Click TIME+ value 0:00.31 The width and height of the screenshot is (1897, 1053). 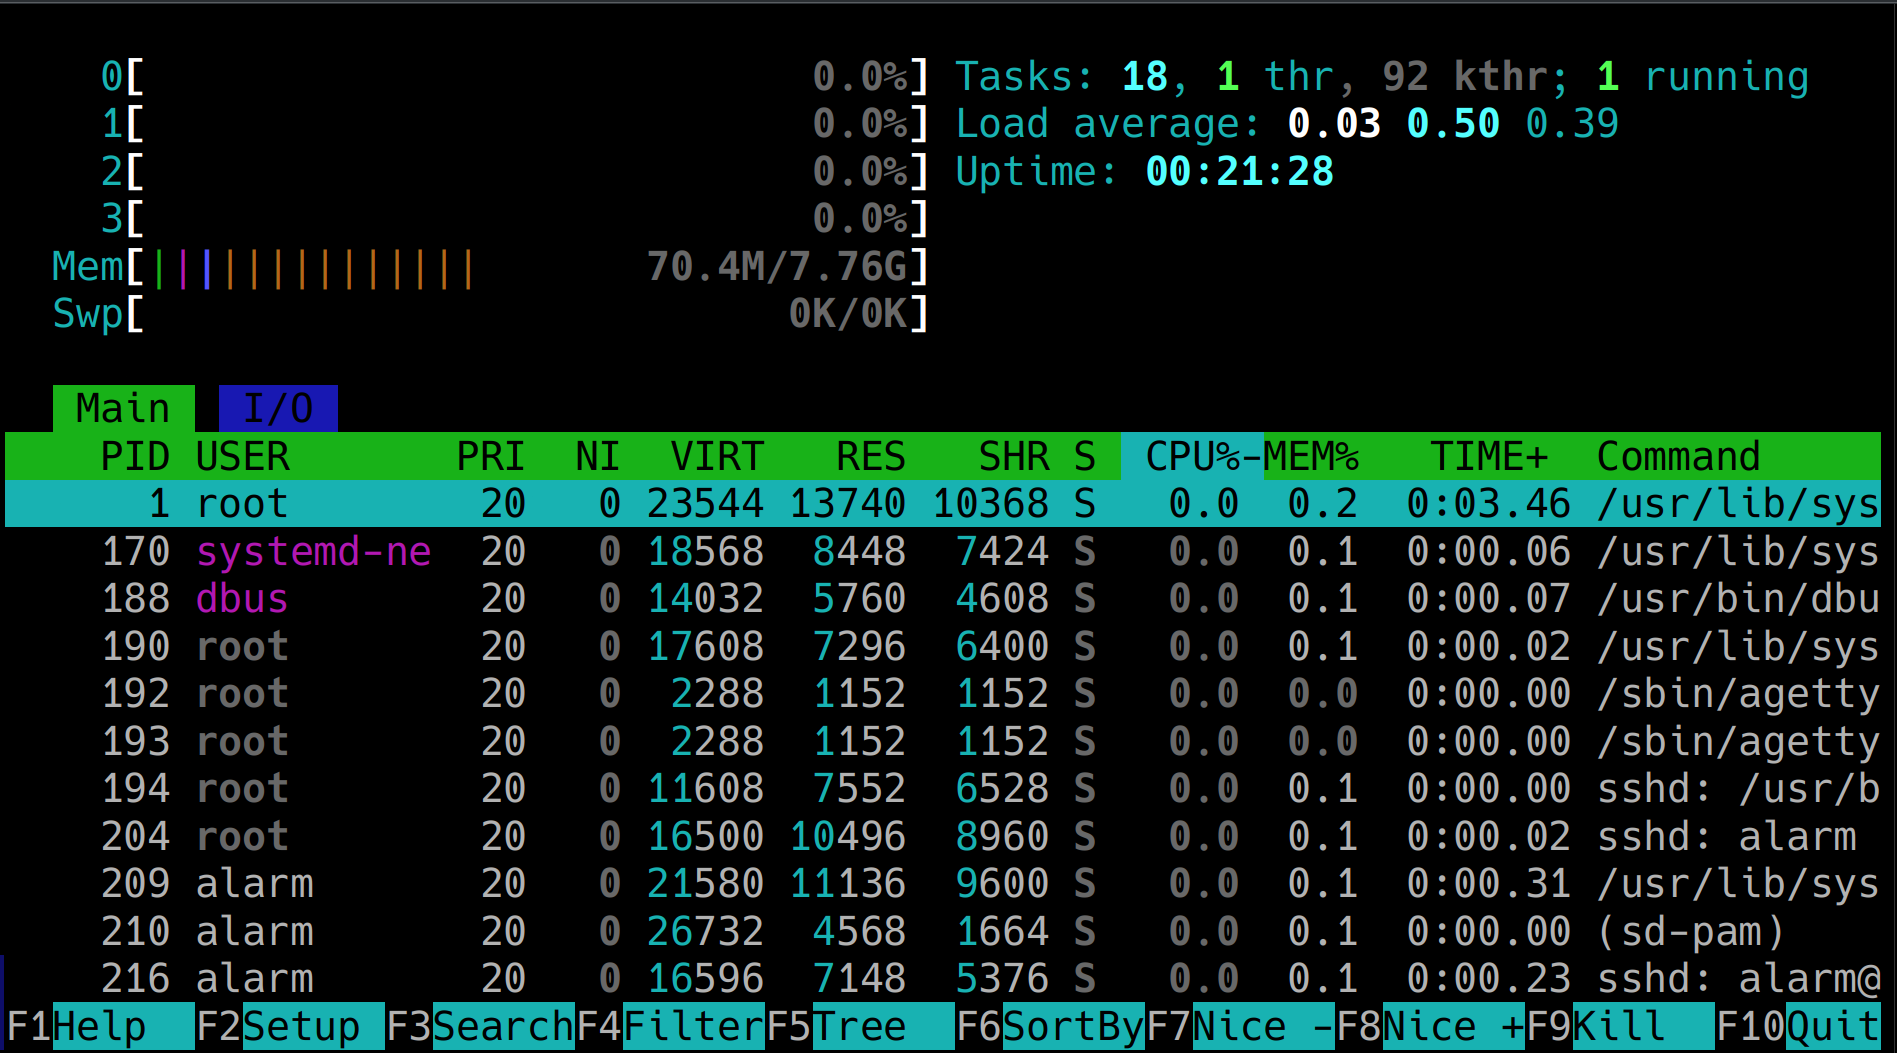(1489, 883)
